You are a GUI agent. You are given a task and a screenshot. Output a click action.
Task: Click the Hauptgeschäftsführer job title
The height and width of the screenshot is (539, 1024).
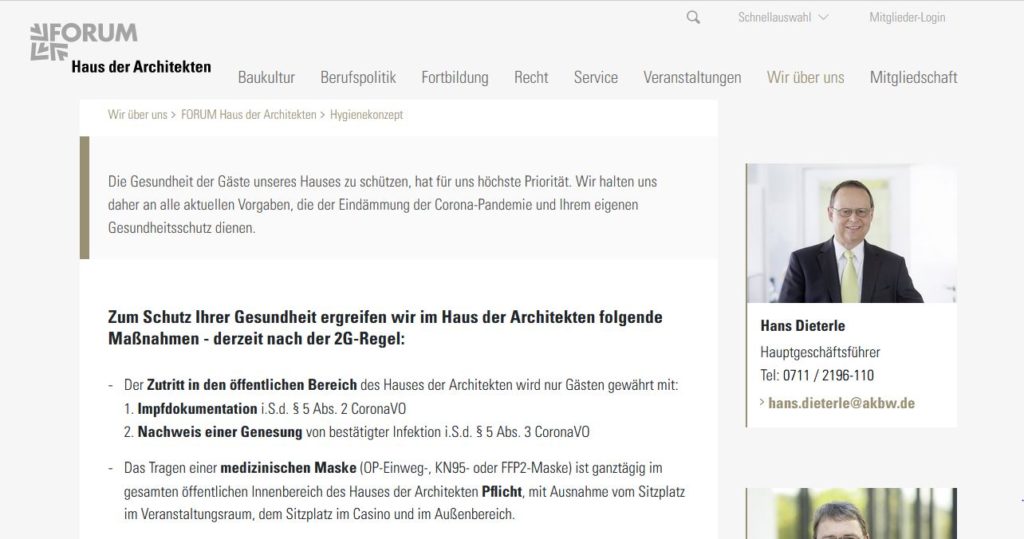(x=820, y=352)
